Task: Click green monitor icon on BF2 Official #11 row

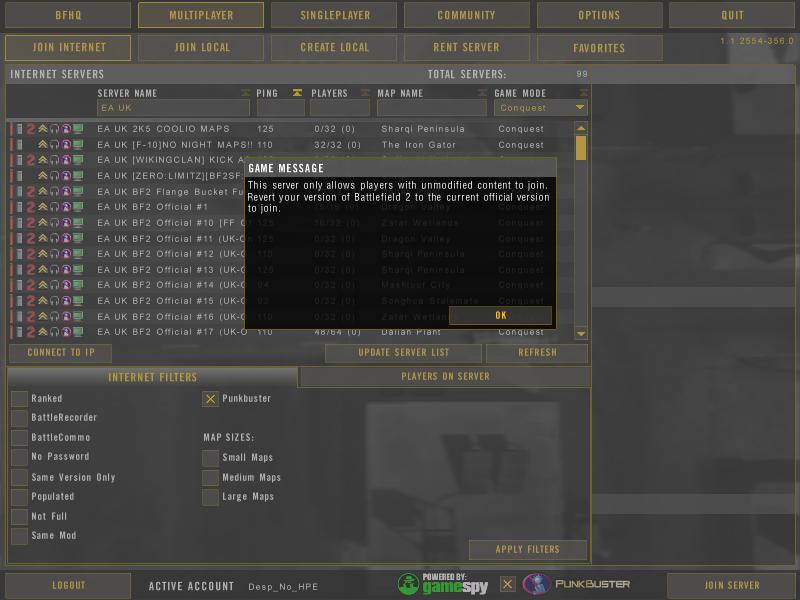Action: [78, 238]
